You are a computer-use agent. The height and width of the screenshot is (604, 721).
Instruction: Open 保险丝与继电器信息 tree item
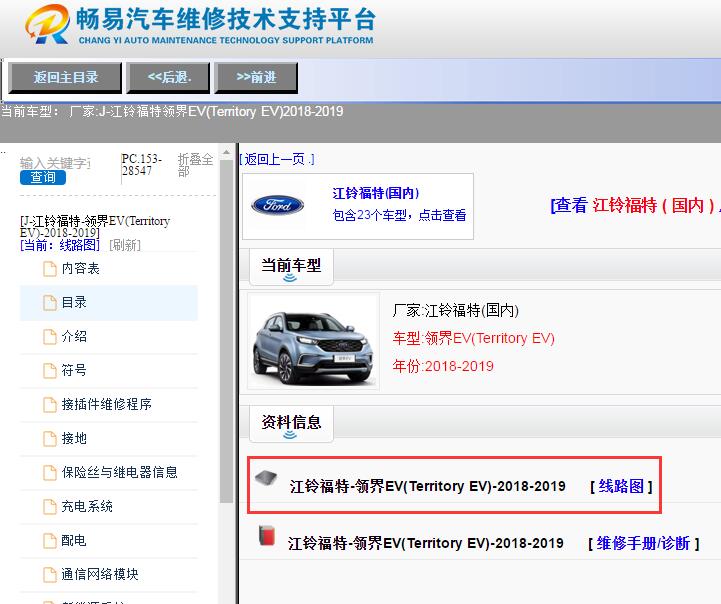point(119,472)
